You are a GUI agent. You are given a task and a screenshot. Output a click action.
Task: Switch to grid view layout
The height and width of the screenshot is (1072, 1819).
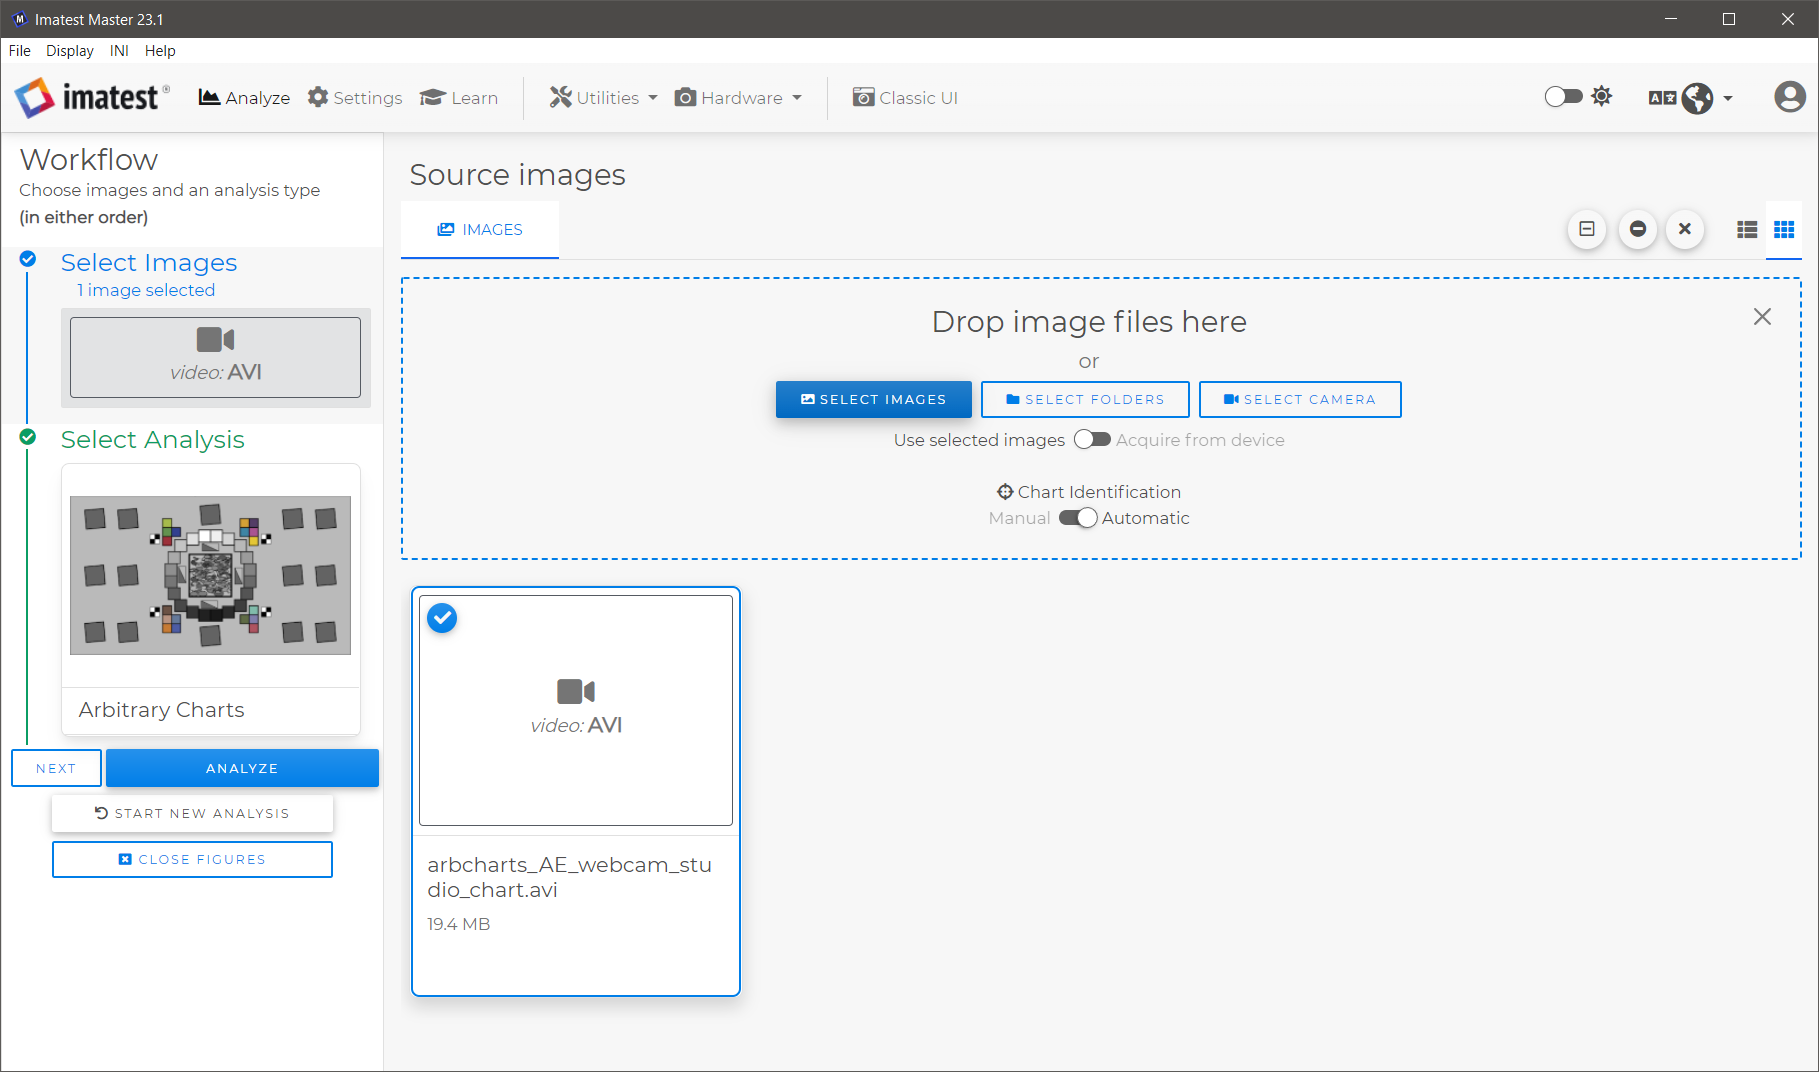coord(1784,230)
